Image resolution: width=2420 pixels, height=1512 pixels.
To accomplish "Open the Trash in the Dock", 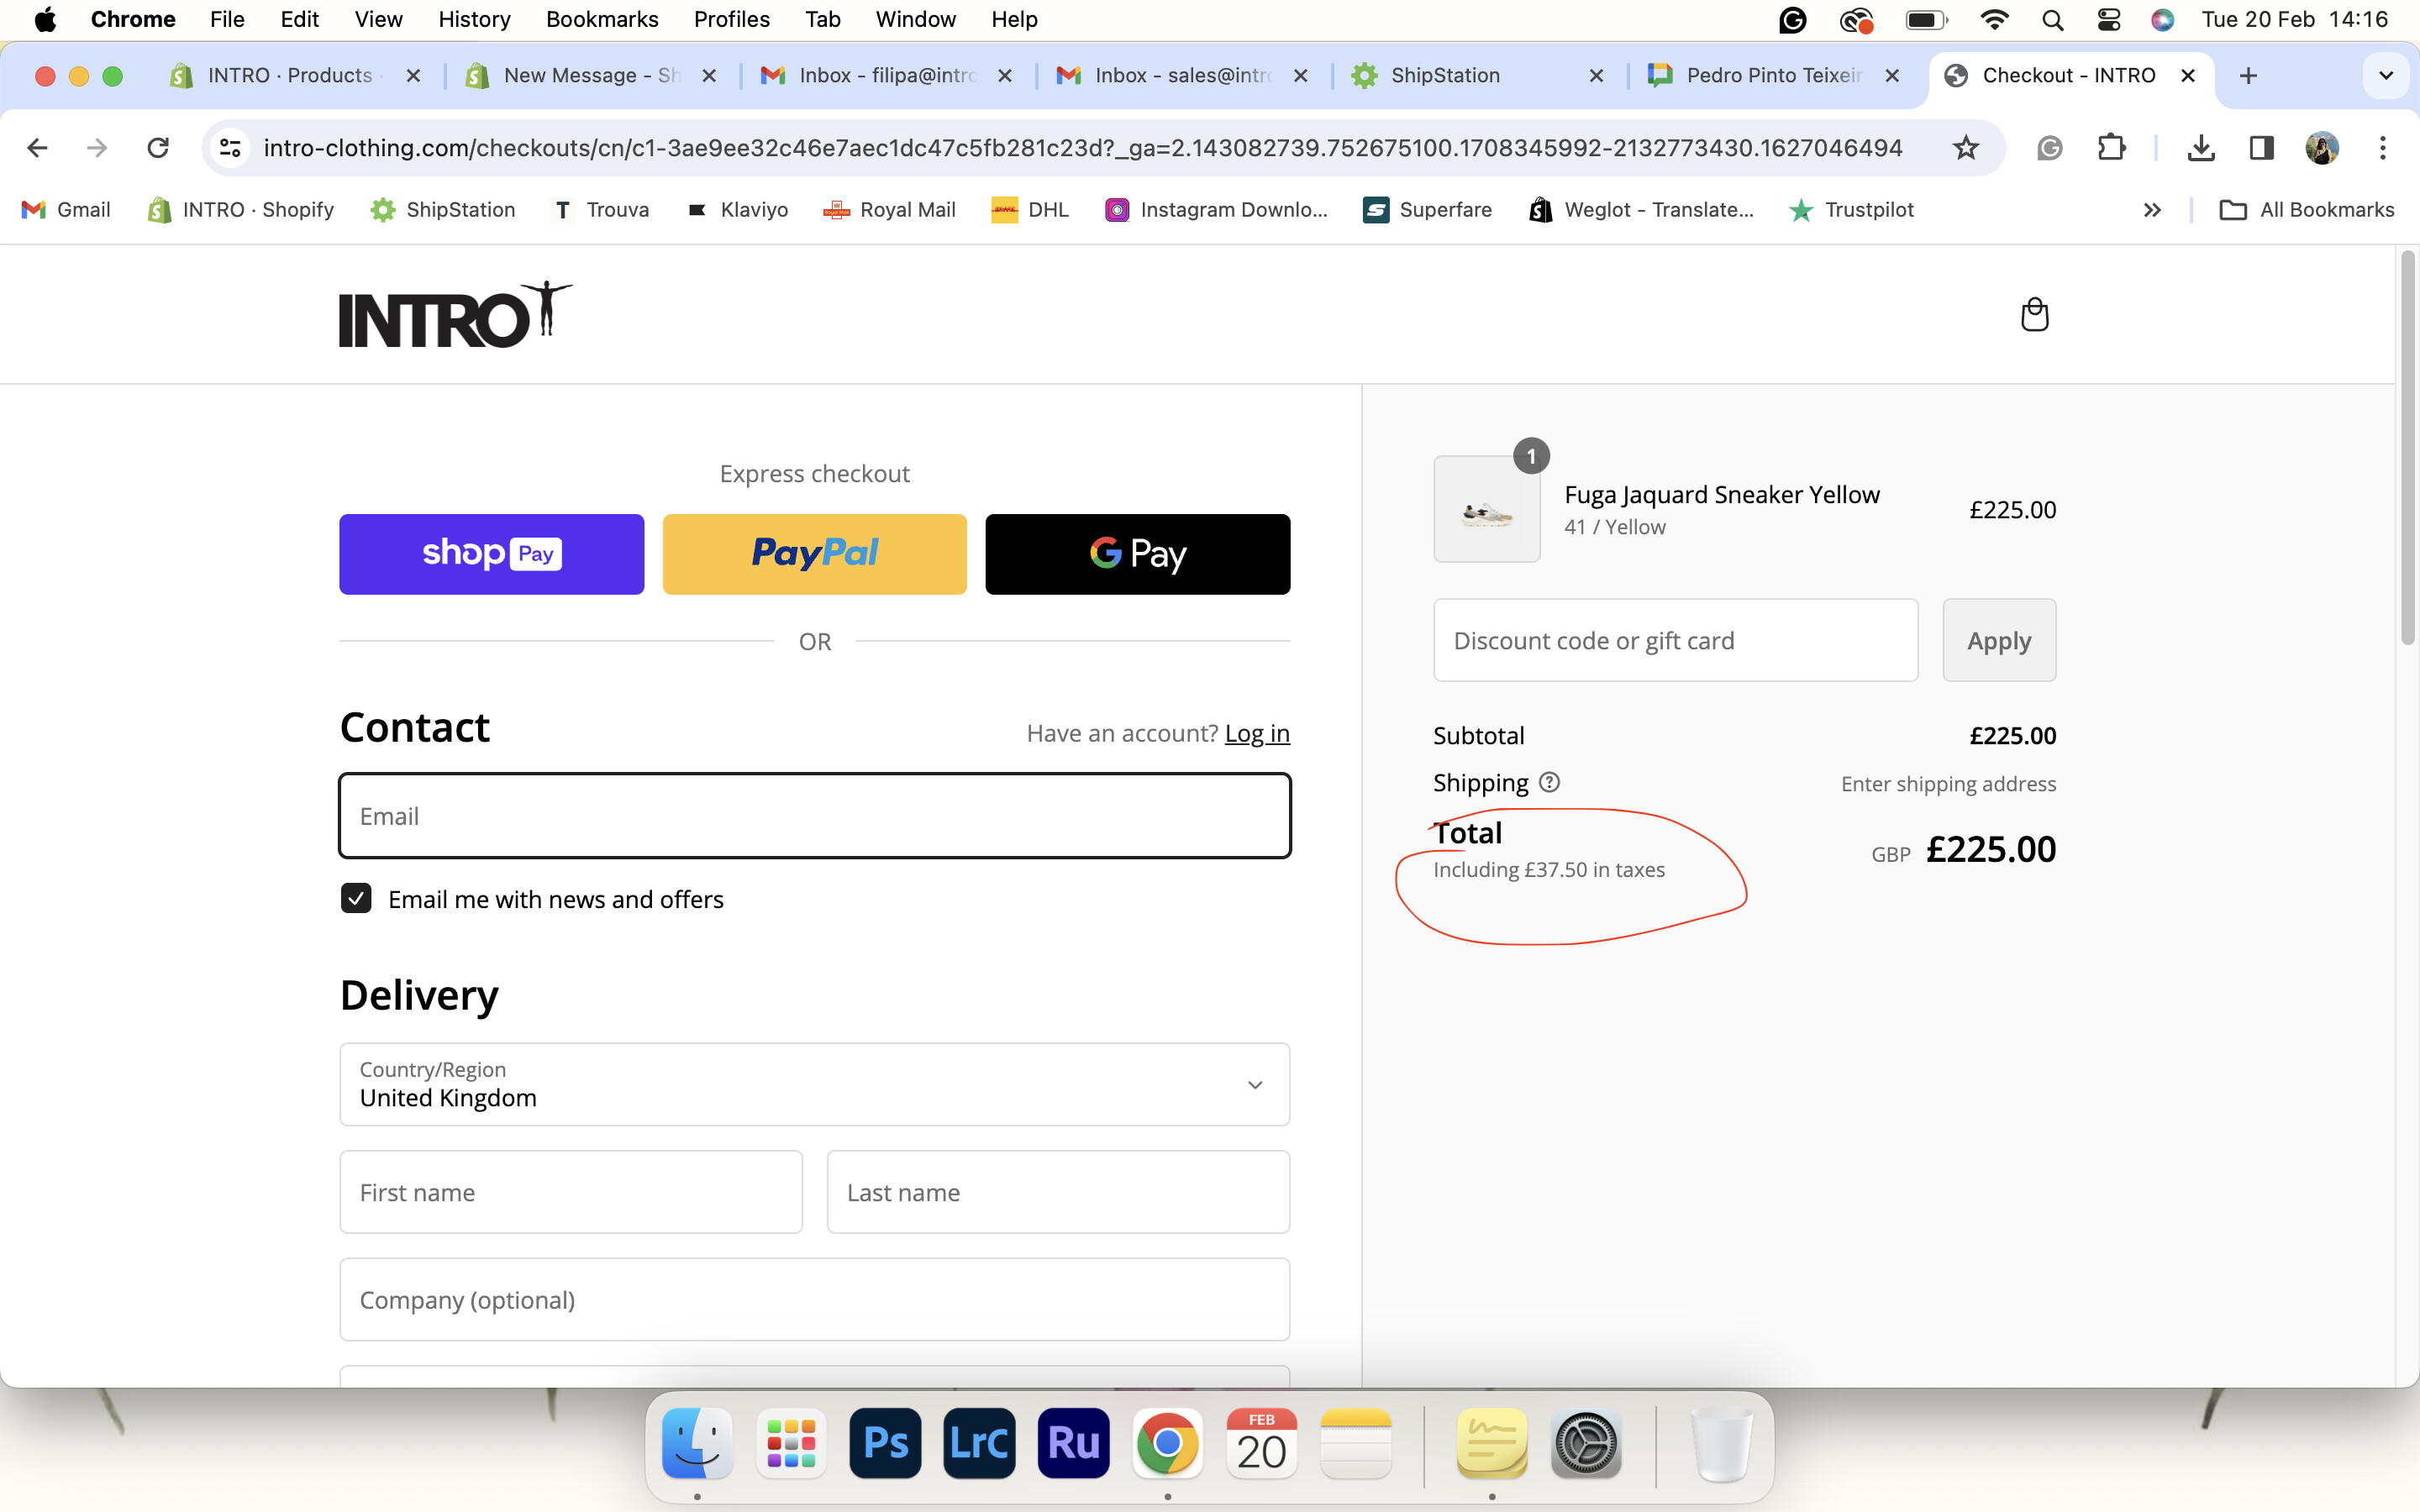I will [1721, 1443].
